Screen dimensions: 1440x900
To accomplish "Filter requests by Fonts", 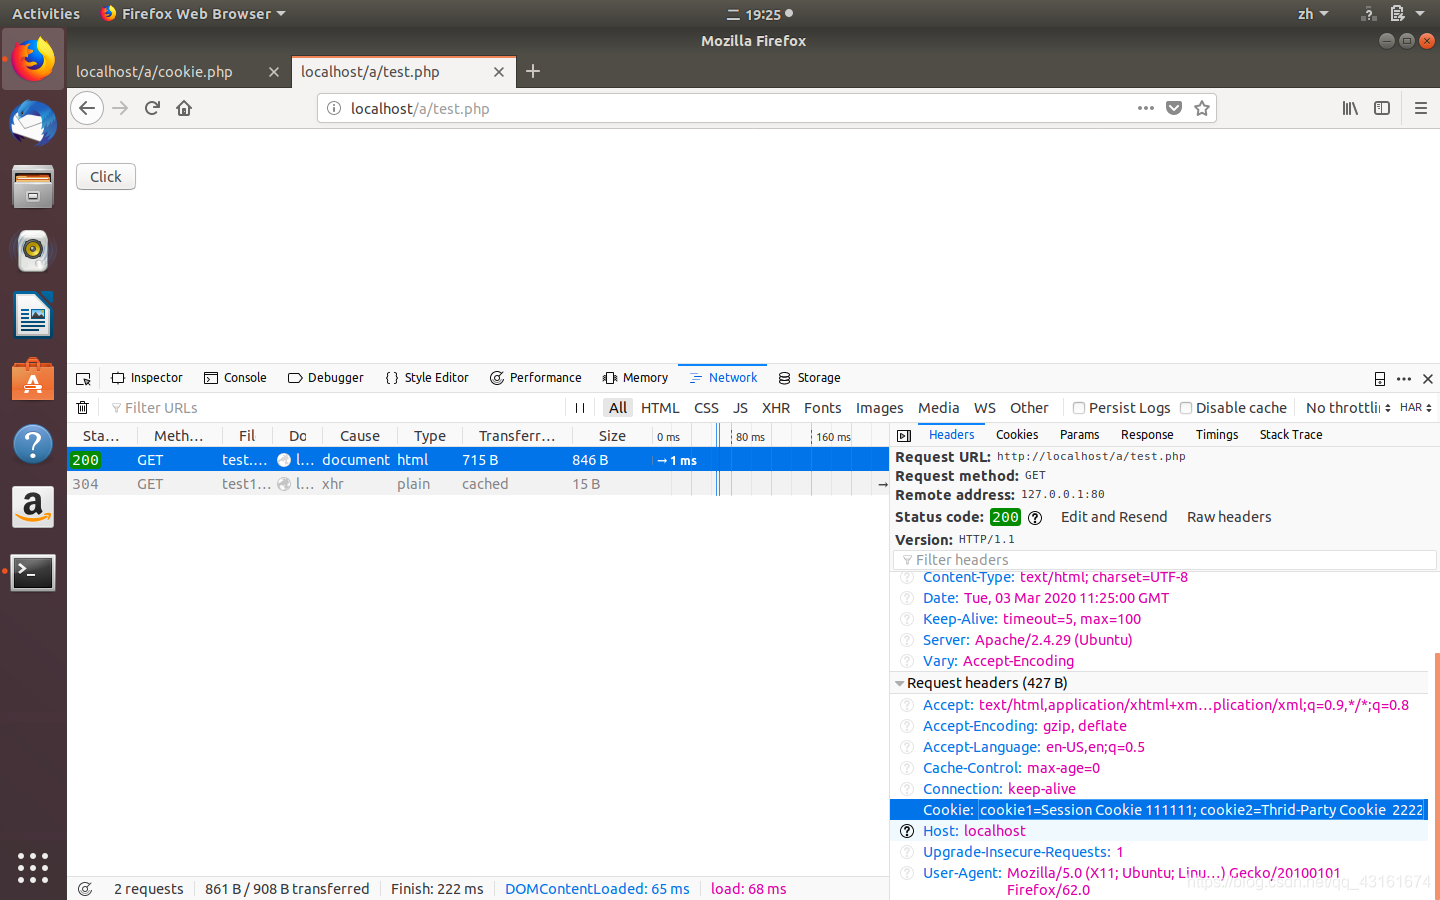I will pyautogui.click(x=822, y=408).
